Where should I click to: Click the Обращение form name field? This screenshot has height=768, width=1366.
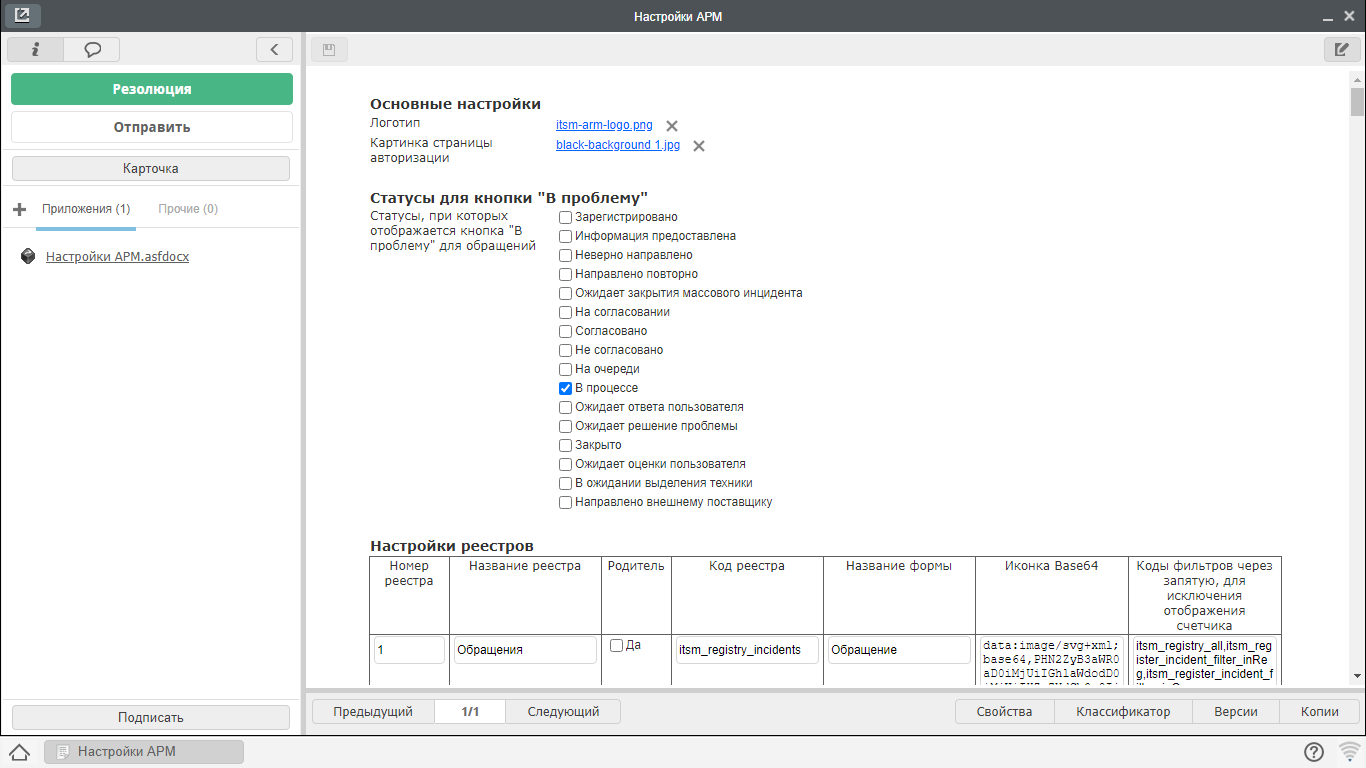[x=899, y=650]
